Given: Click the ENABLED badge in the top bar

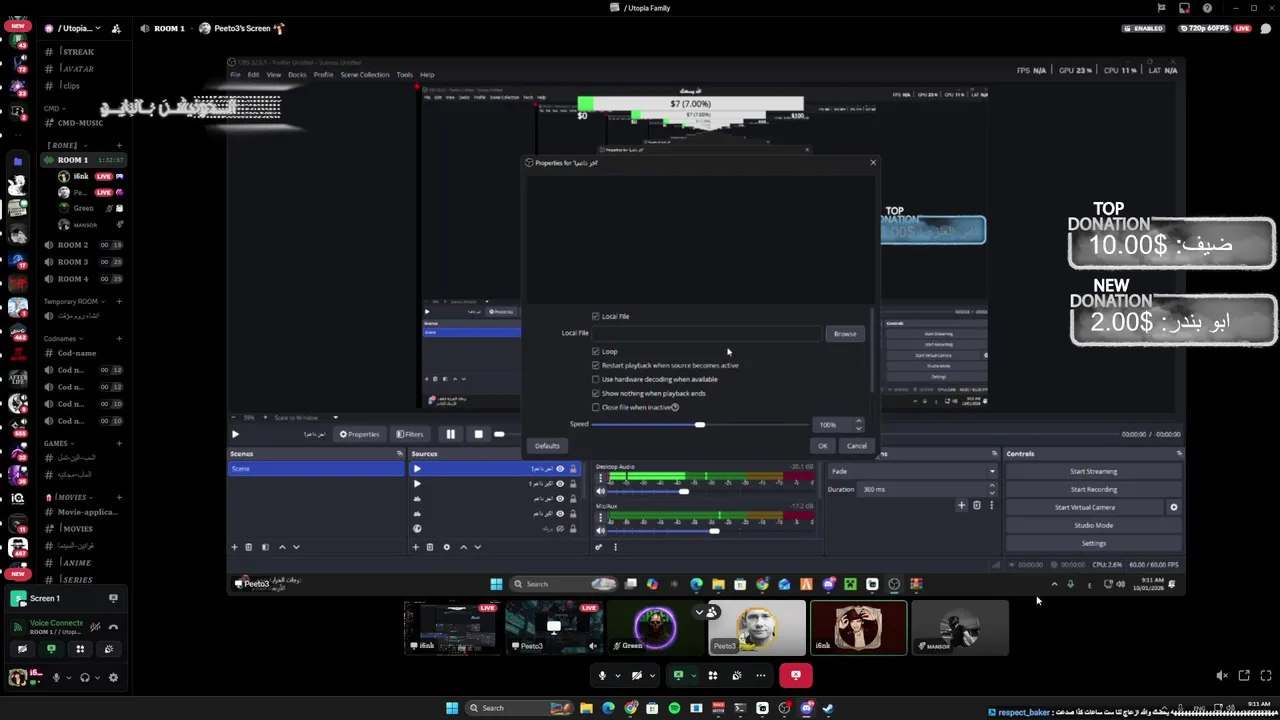Looking at the screenshot, I should 1144,28.
